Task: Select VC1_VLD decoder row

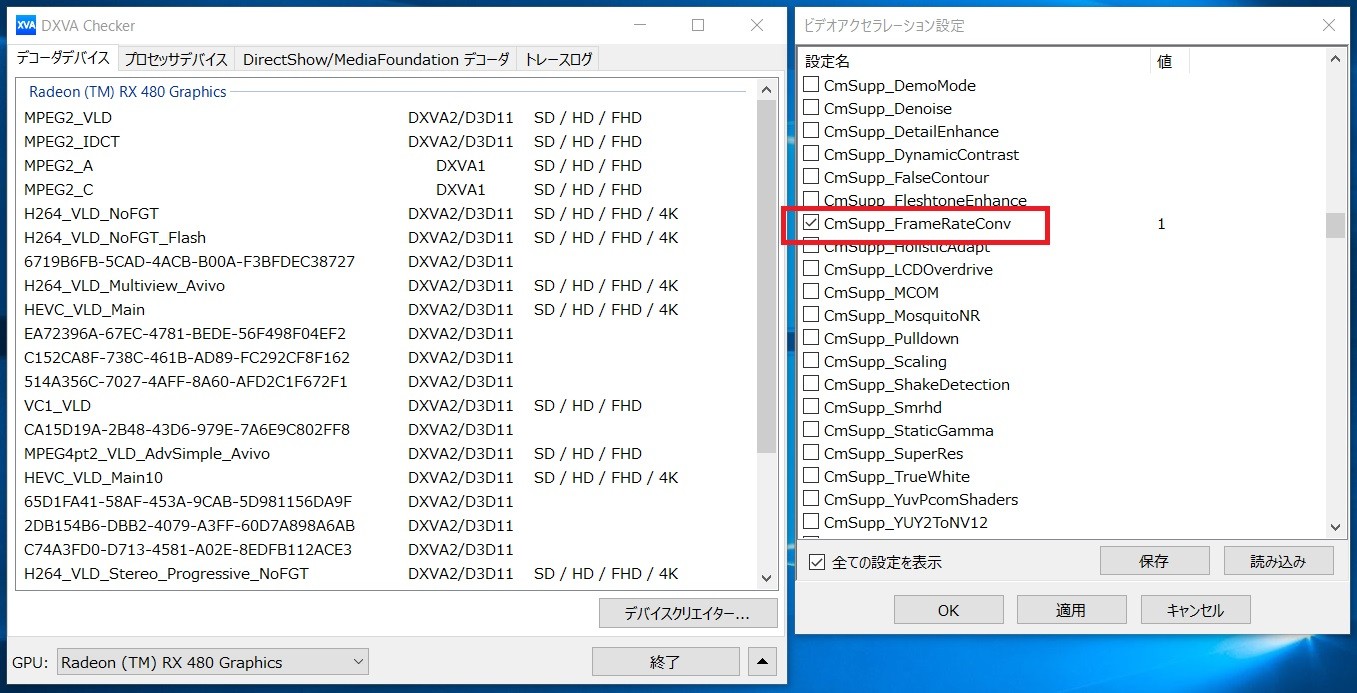Action: (x=387, y=405)
